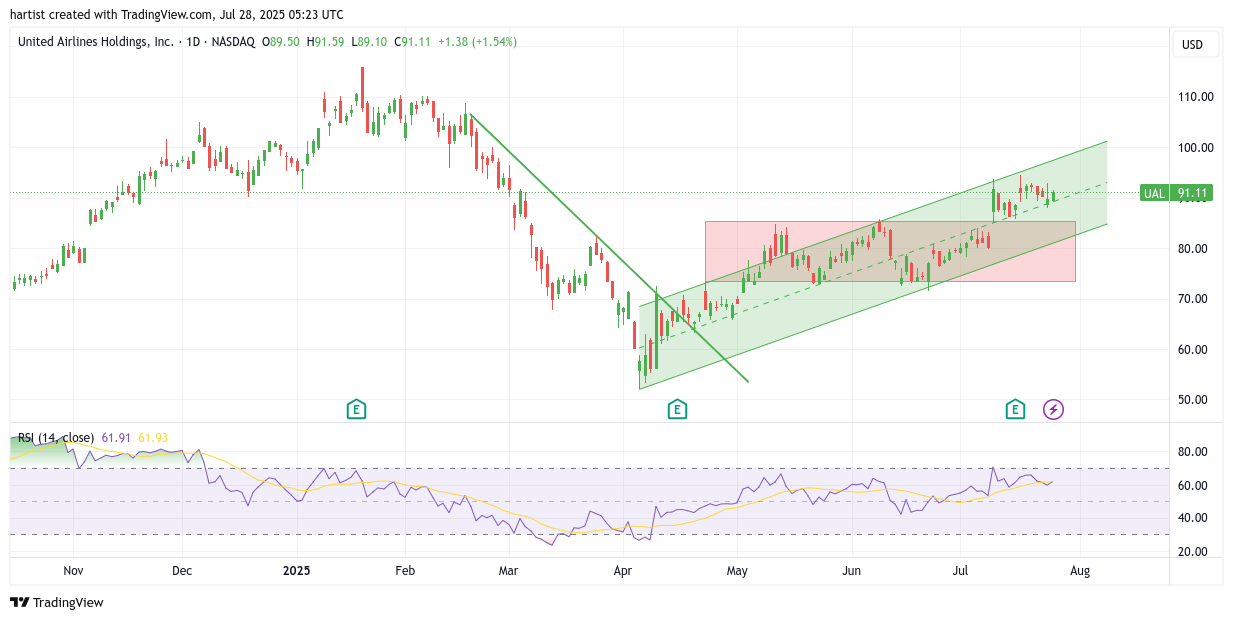Click the earnings E marker in mid-July
The width and height of the screenshot is (1233, 620).
(x=1016, y=409)
